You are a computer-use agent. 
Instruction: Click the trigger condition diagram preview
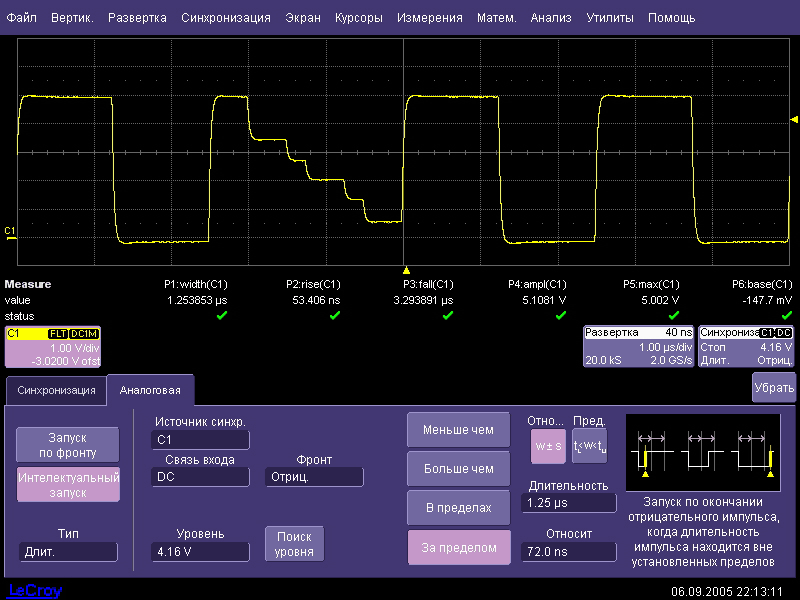702,446
